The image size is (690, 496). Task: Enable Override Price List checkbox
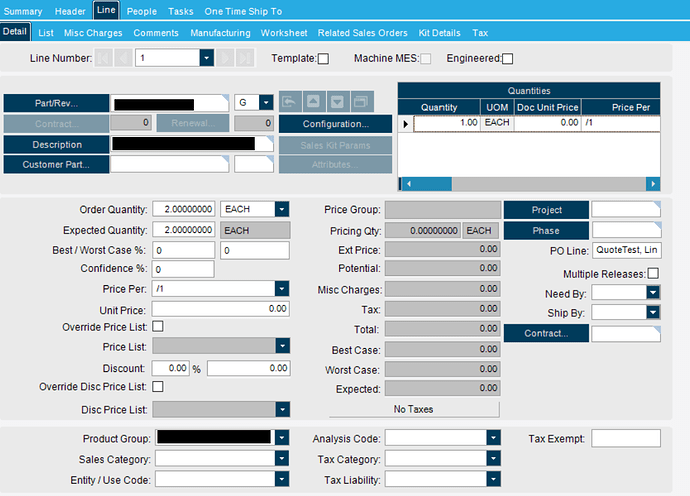click(158, 326)
